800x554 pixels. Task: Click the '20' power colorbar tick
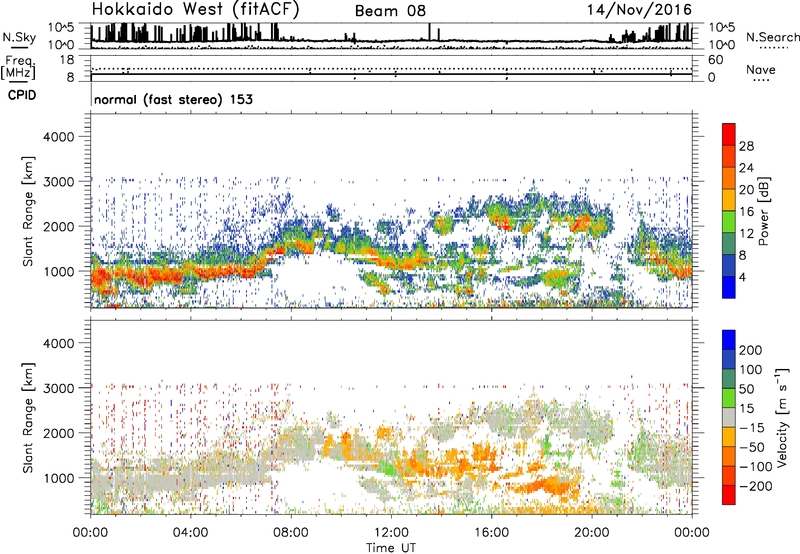746,190
